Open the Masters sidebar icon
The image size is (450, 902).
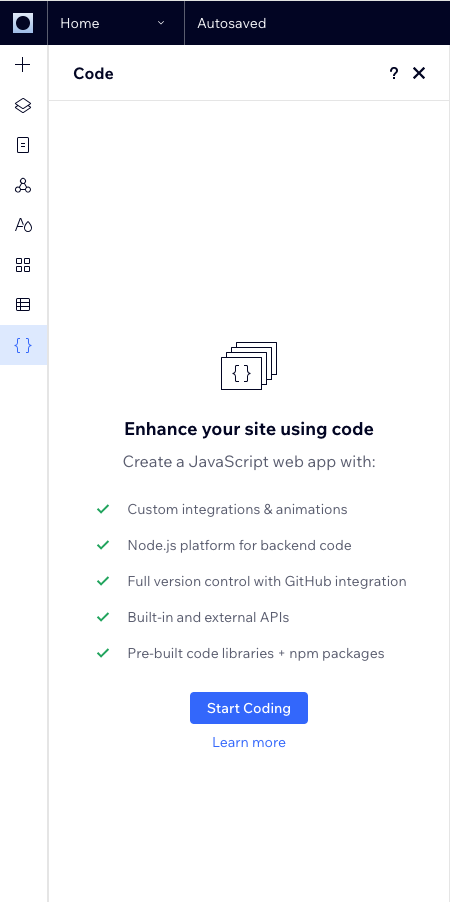(22, 185)
